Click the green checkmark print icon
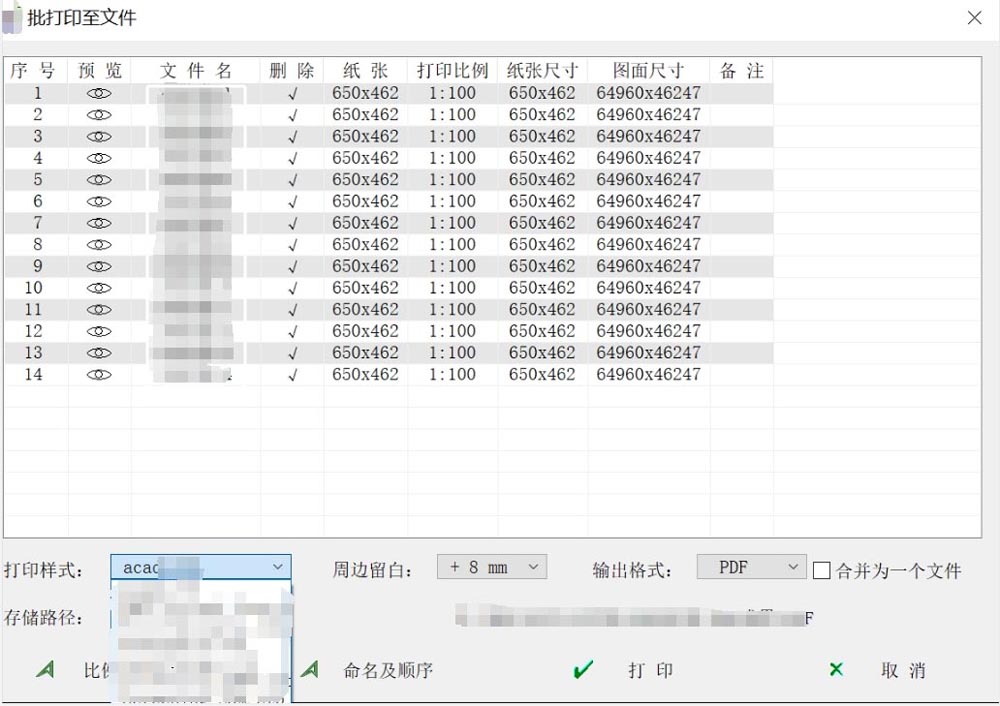This screenshot has width=1000, height=706. [x=584, y=671]
